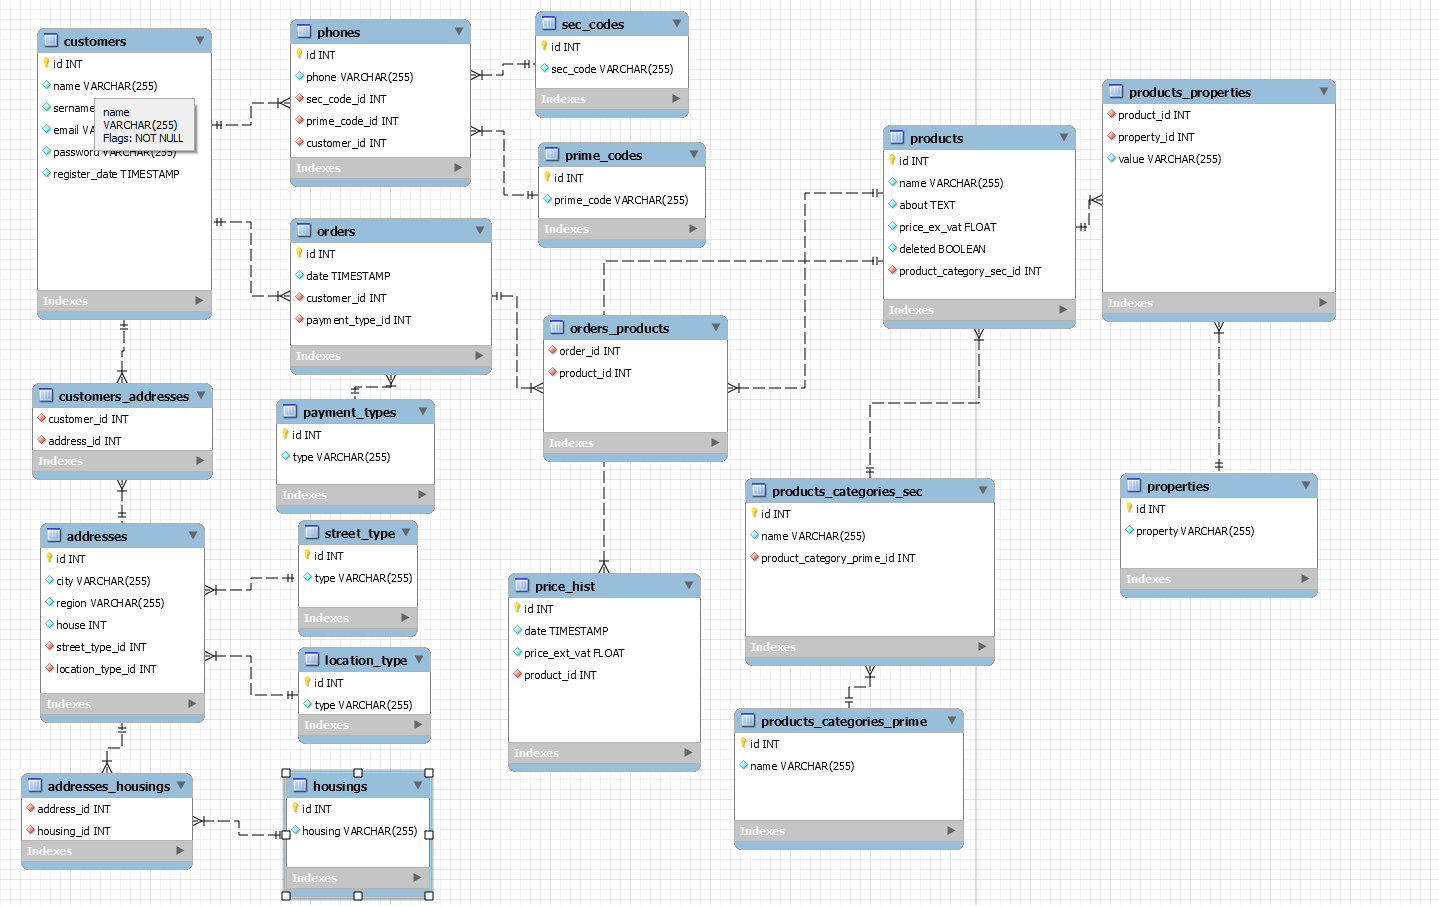1439x906 pixels.
Task: Click the products_properties table icon
Action: 1116,91
